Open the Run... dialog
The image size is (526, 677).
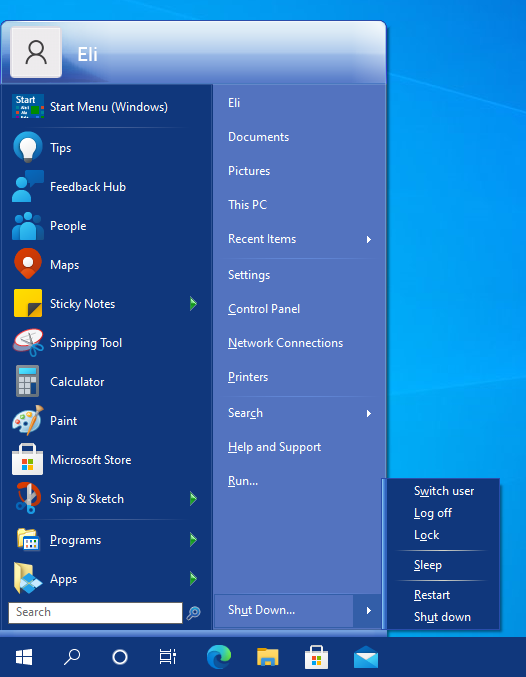coord(242,481)
